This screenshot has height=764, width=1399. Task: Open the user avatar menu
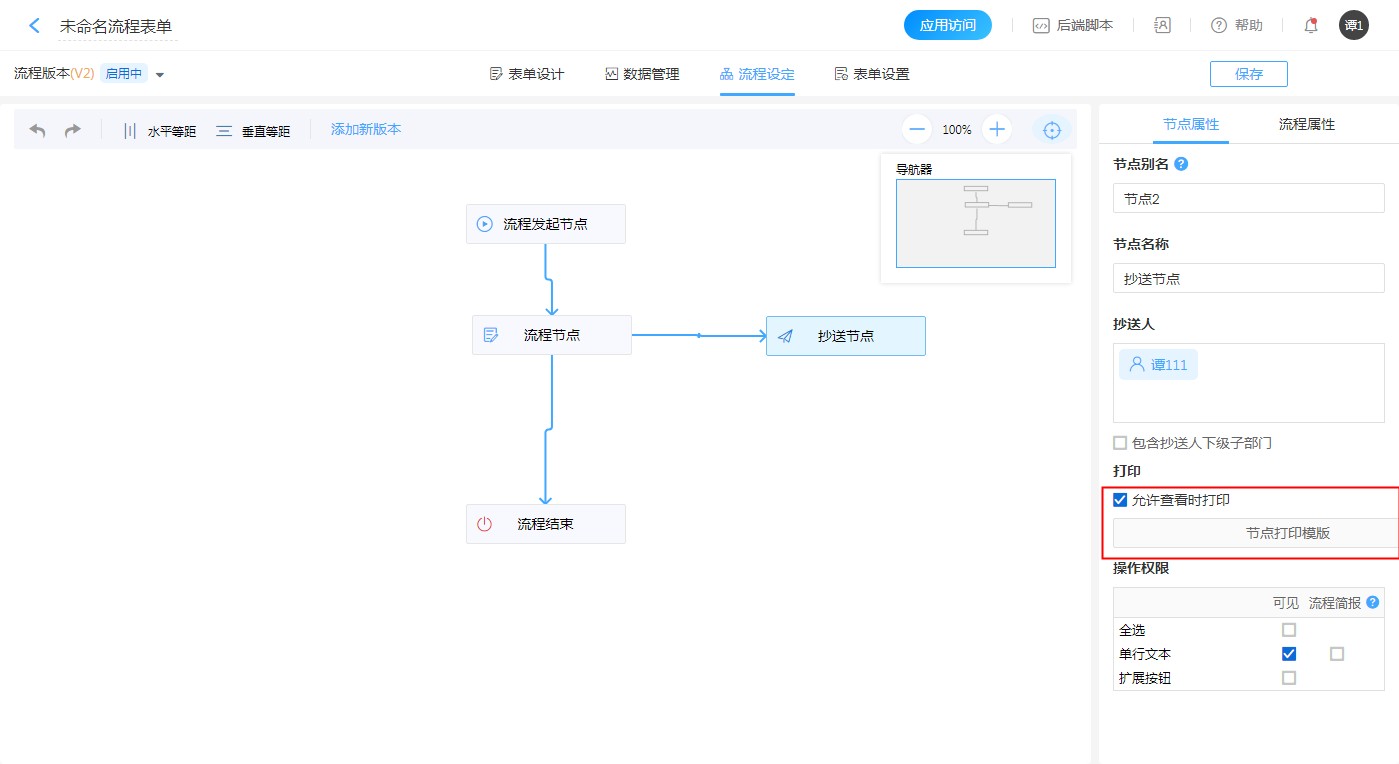1353,26
